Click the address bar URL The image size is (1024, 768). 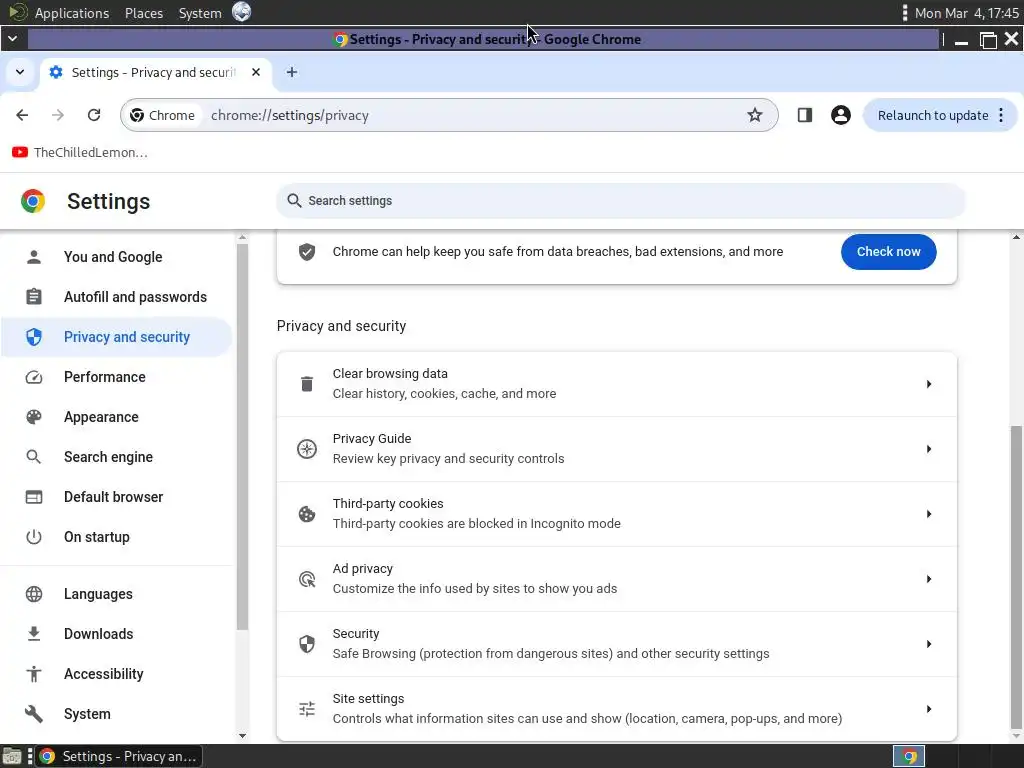pyautogui.click(x=289, y=115)
